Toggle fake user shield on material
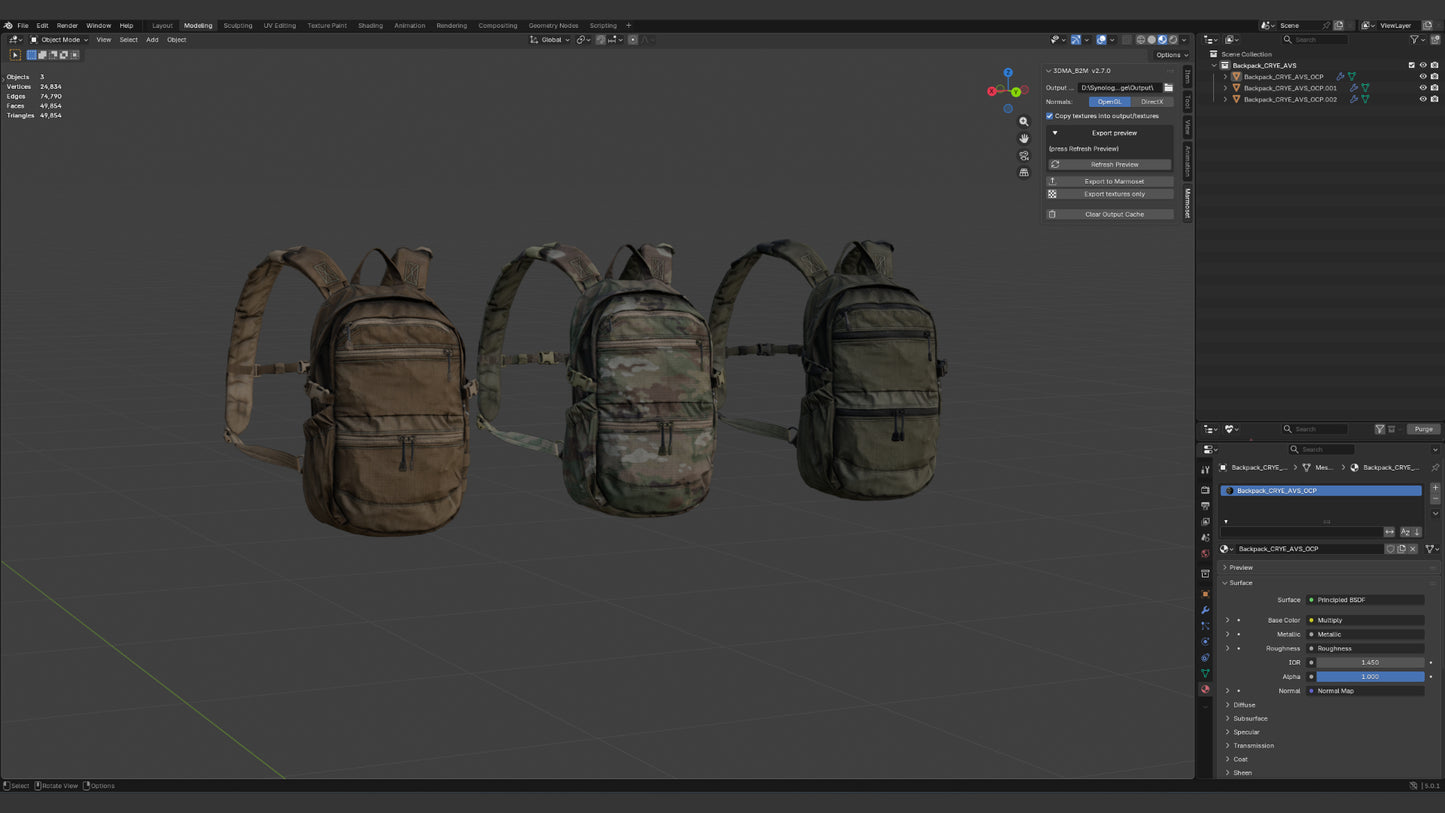This screenshot has height=813, width=1445. (1390, 549)
